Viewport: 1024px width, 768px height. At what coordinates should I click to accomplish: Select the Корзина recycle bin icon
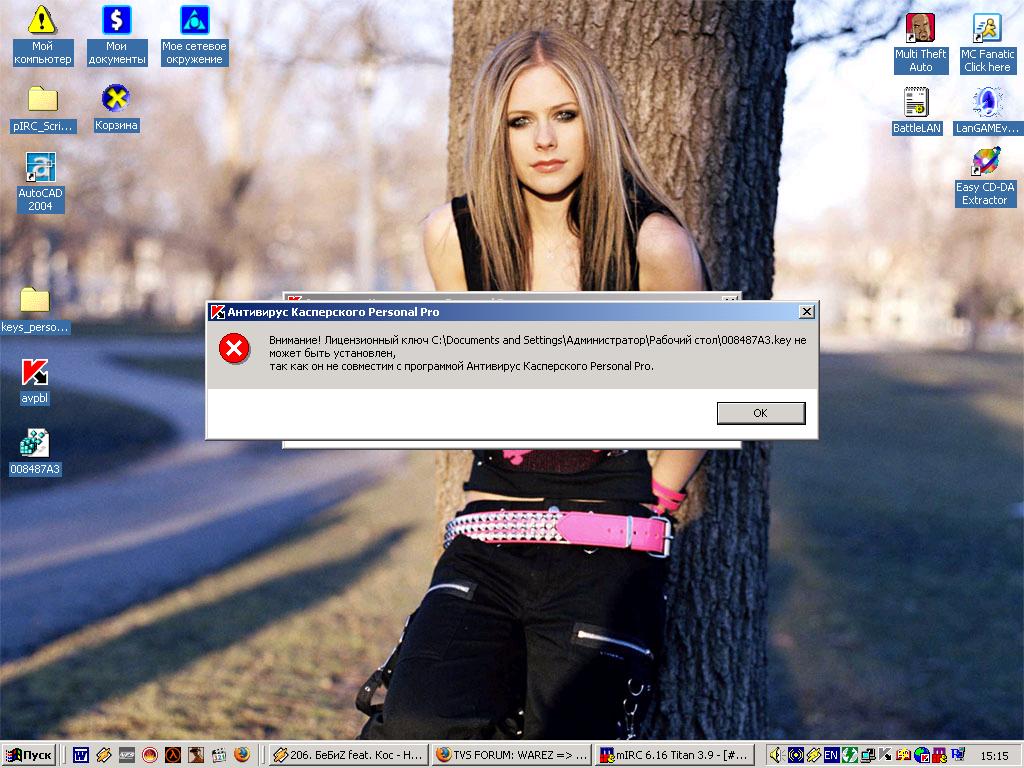pos(116,99)
